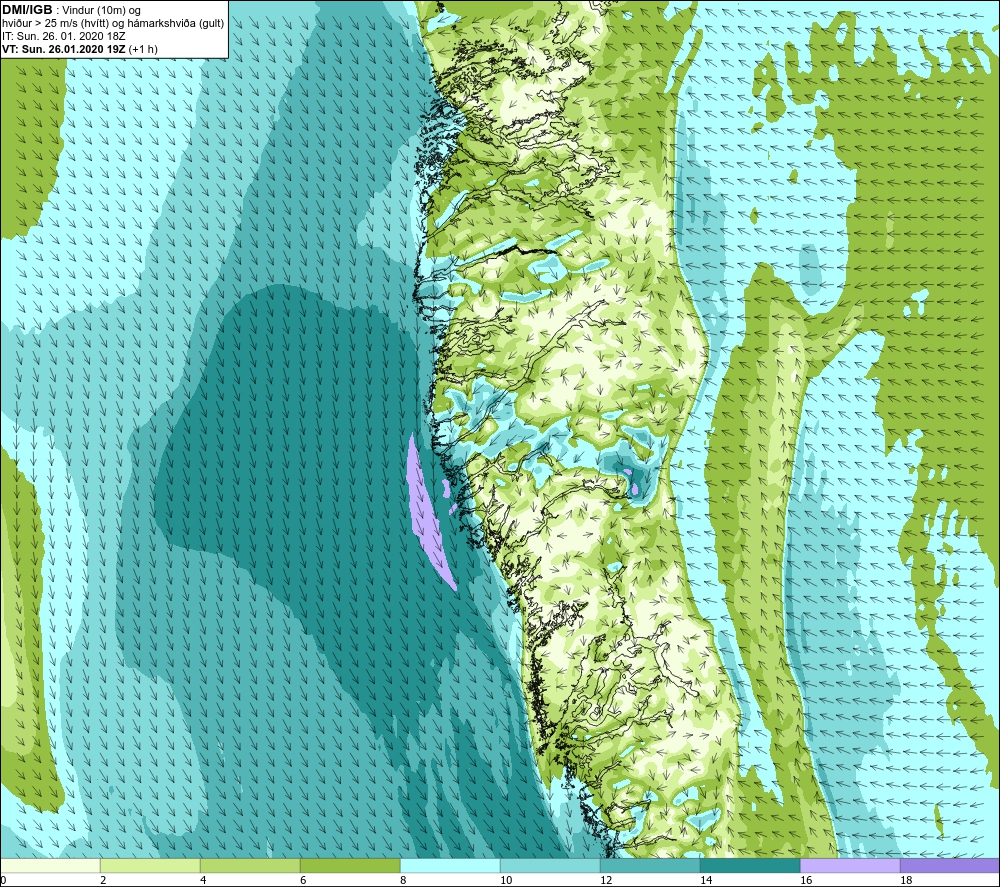Image resolution: width=1000 pixels, height=887 pixels.
Task: Click the legend label '2'
Action: (103, 880)
